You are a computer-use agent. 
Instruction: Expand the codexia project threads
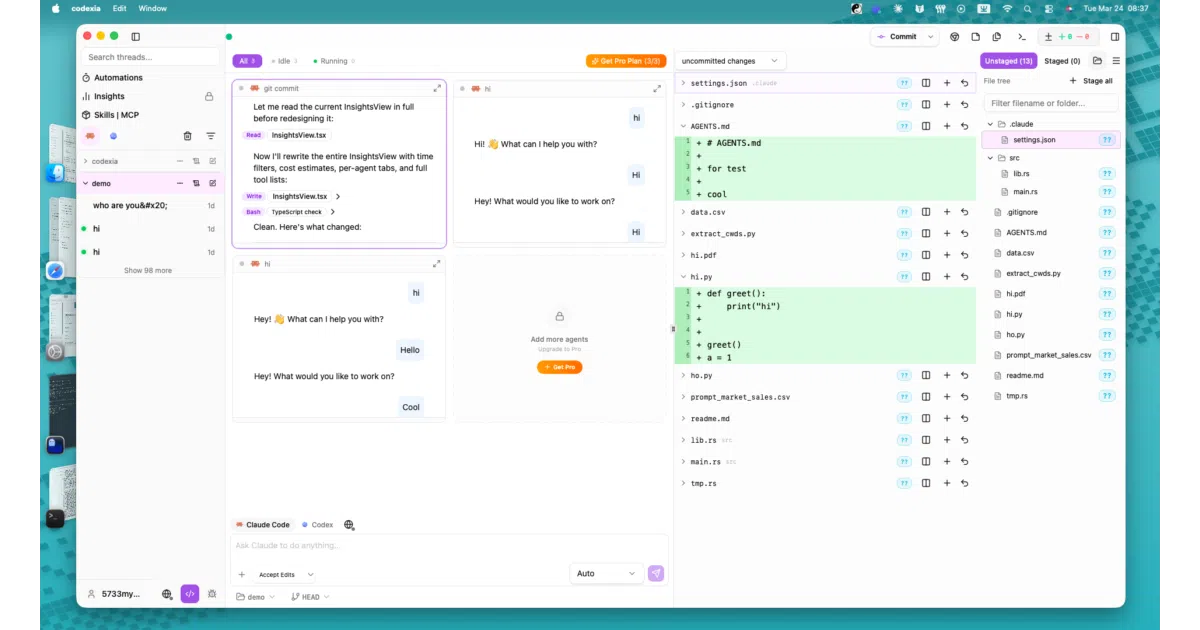(86, 161)
